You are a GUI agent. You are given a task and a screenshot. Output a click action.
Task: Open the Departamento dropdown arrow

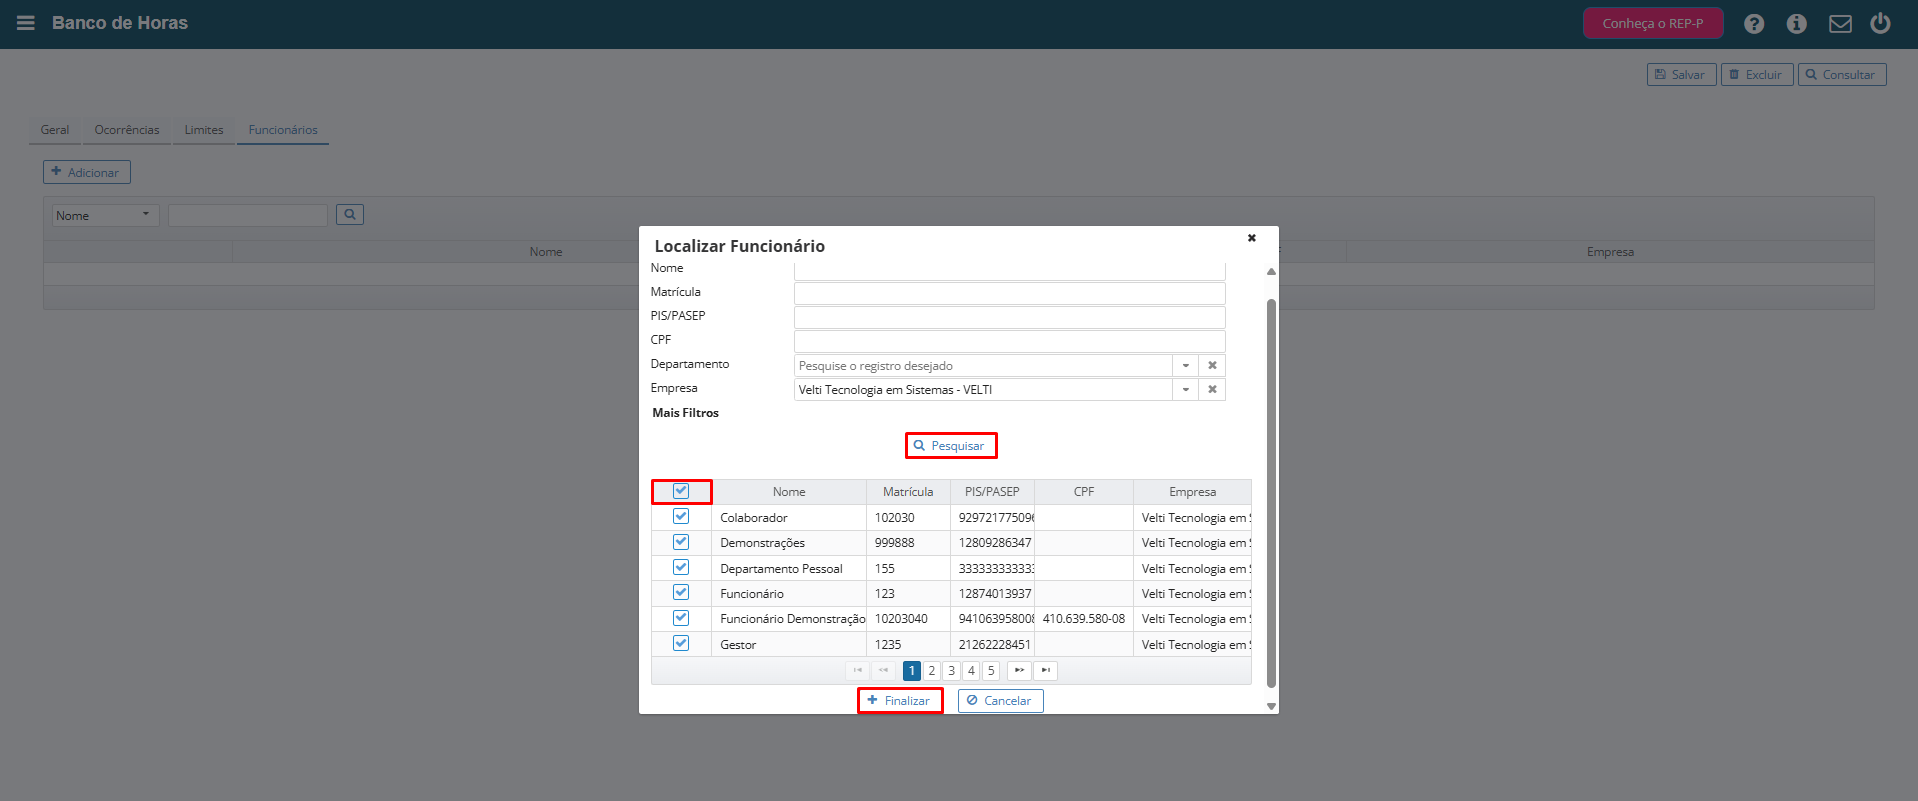(x=1186, y=365)
